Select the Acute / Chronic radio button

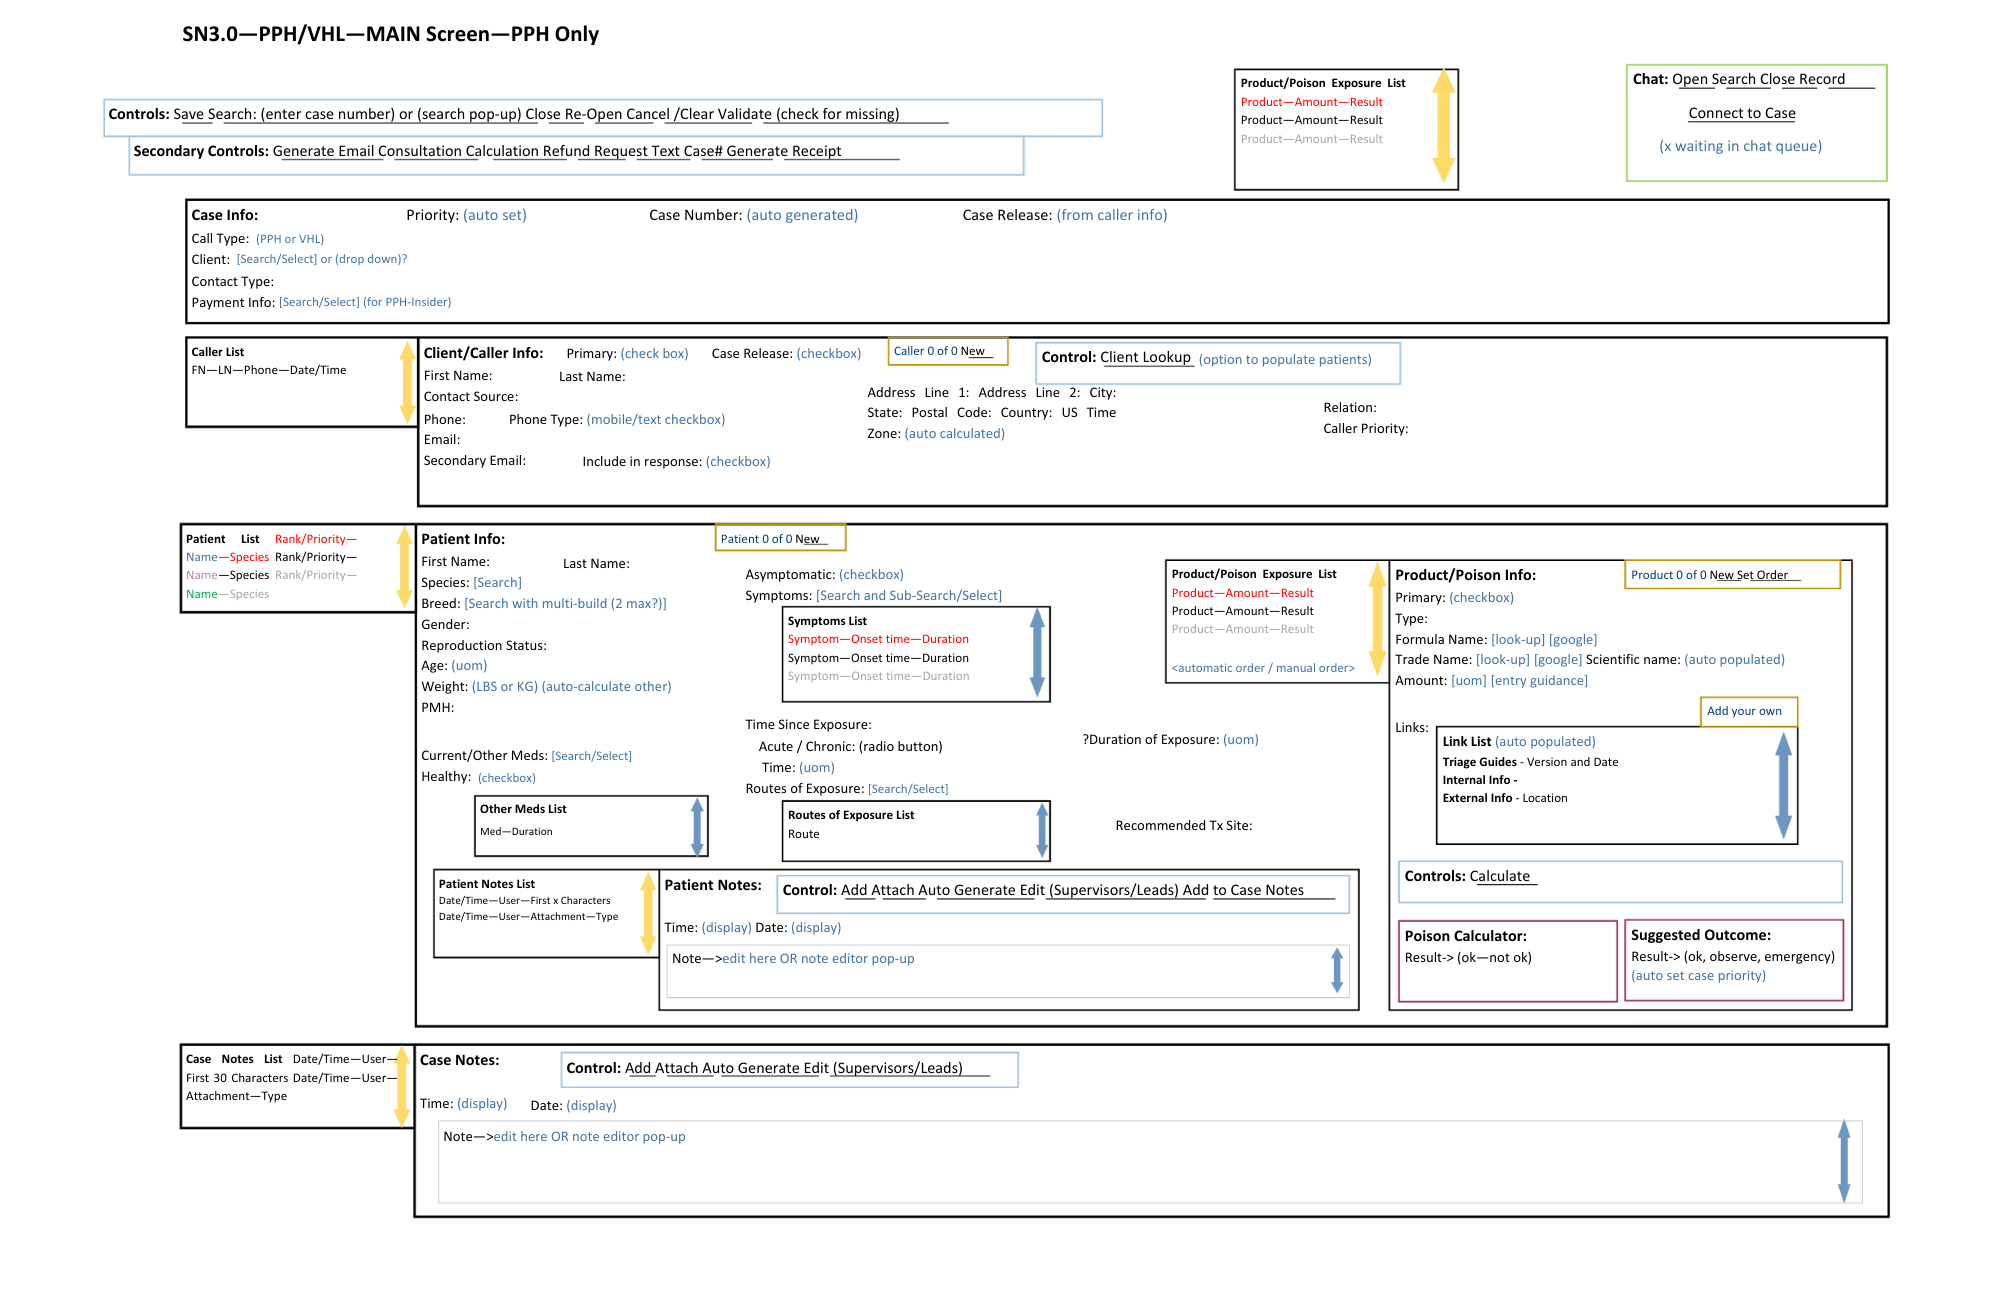click(x=900, y=747)
